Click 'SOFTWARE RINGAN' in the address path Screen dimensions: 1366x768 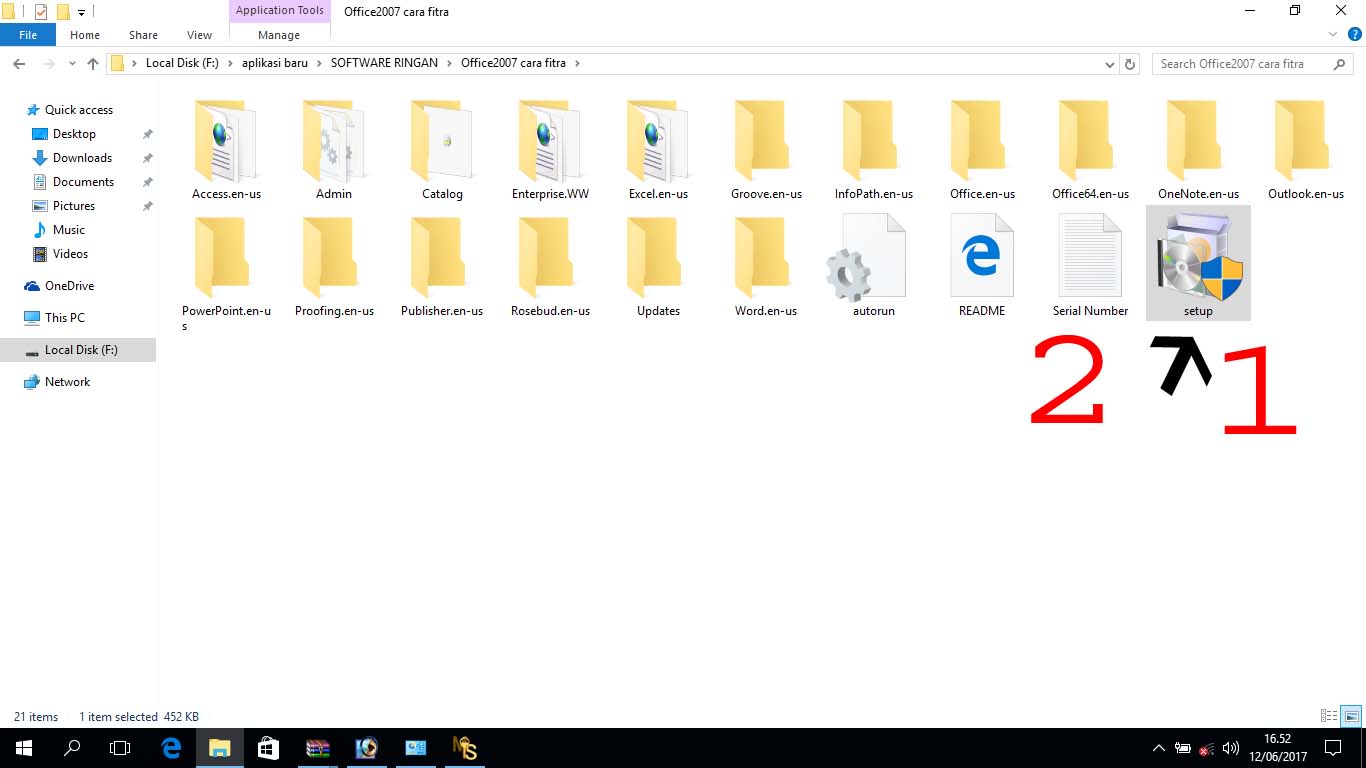(x=384, y=63)
